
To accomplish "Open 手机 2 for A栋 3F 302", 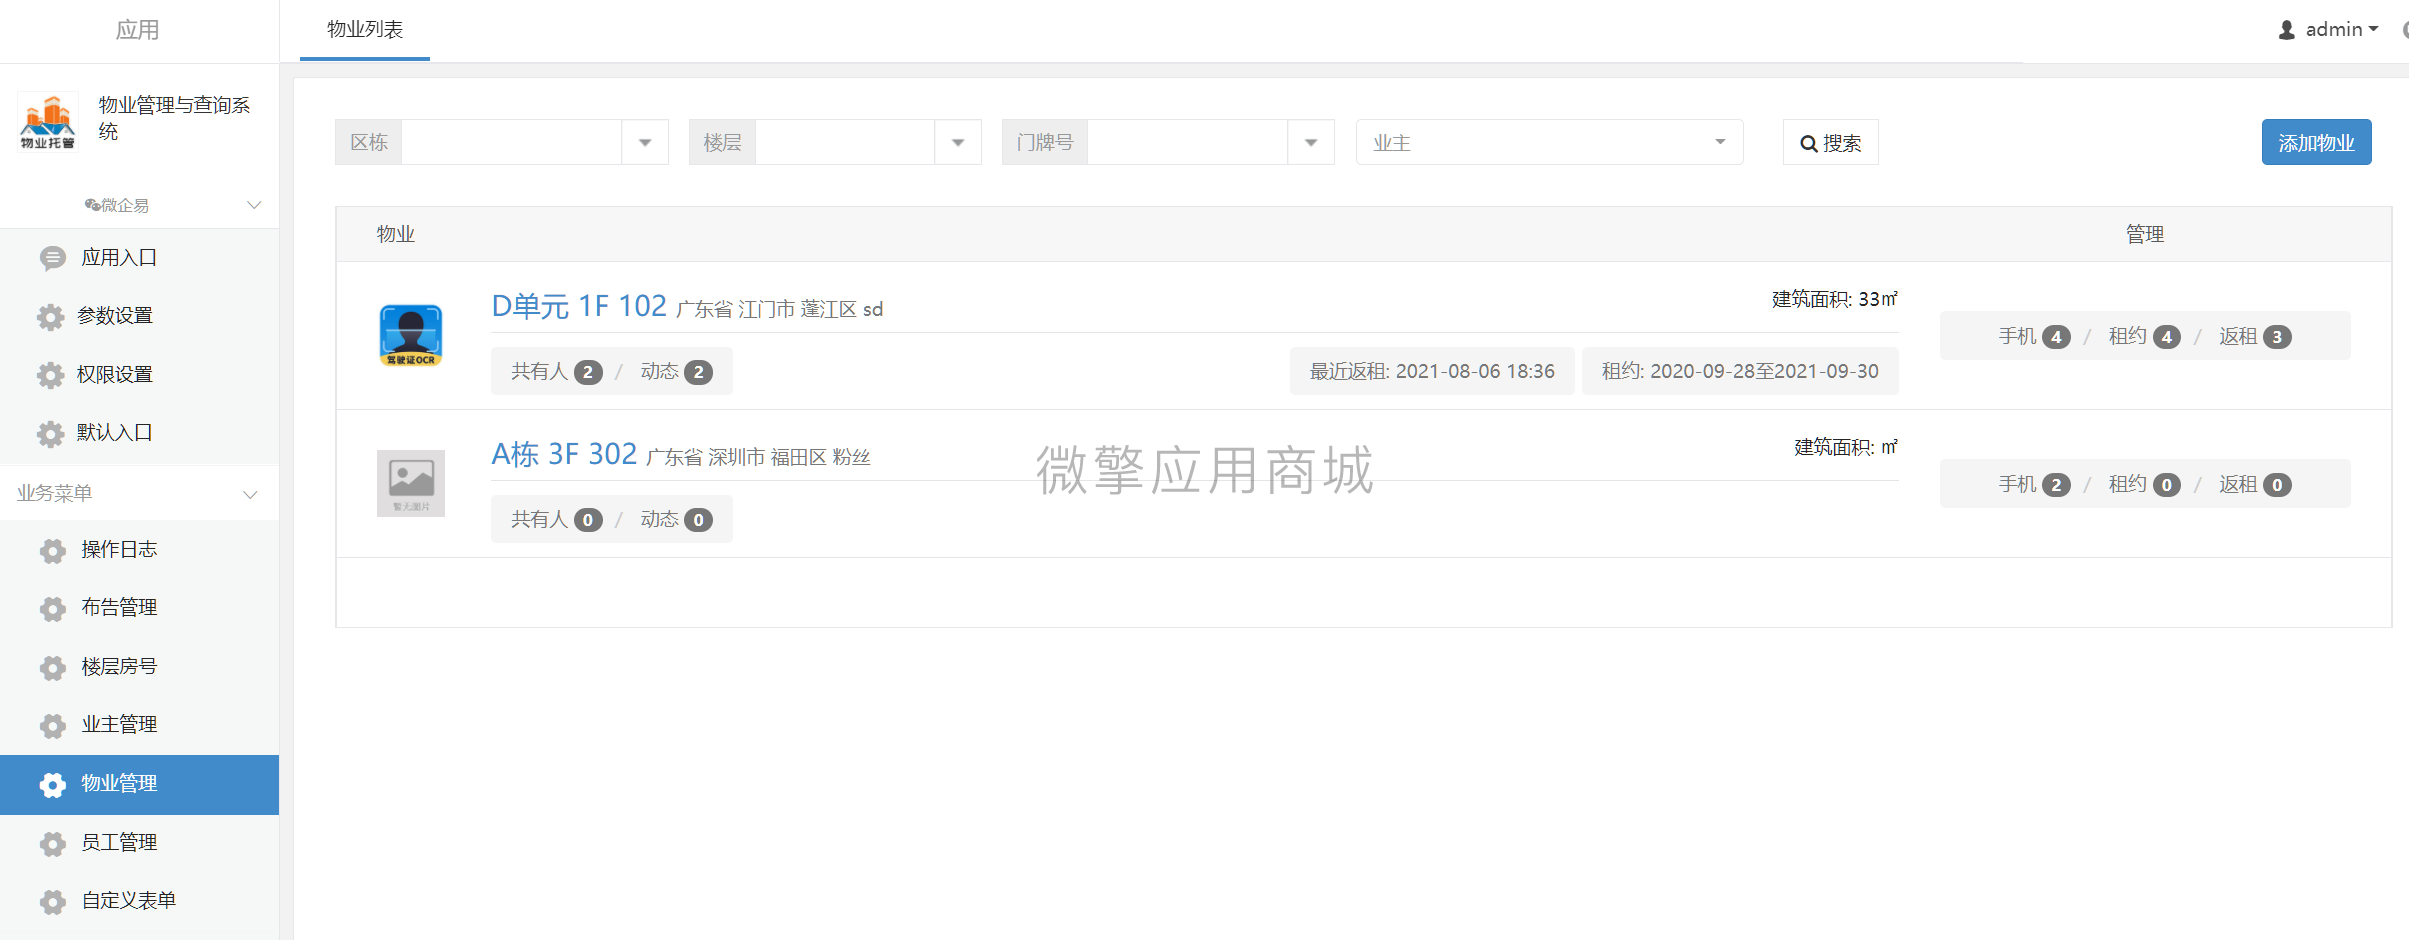I will tap(2034, 484).
